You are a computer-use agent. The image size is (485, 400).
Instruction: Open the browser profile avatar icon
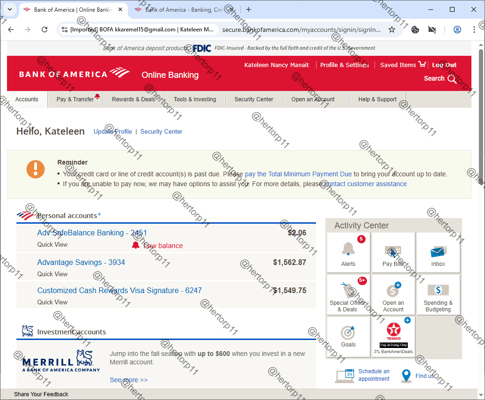[457, 30]
